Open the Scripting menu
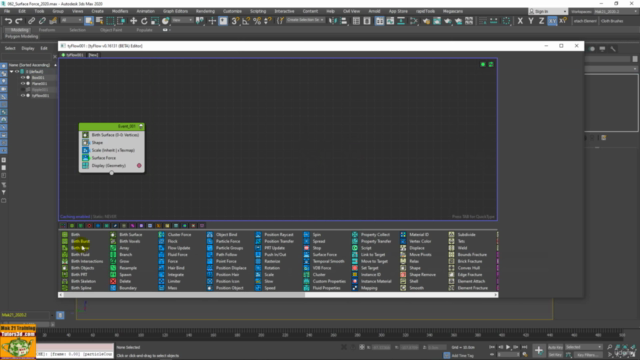This screenshot has width=640, height=360. pos(258,11)
